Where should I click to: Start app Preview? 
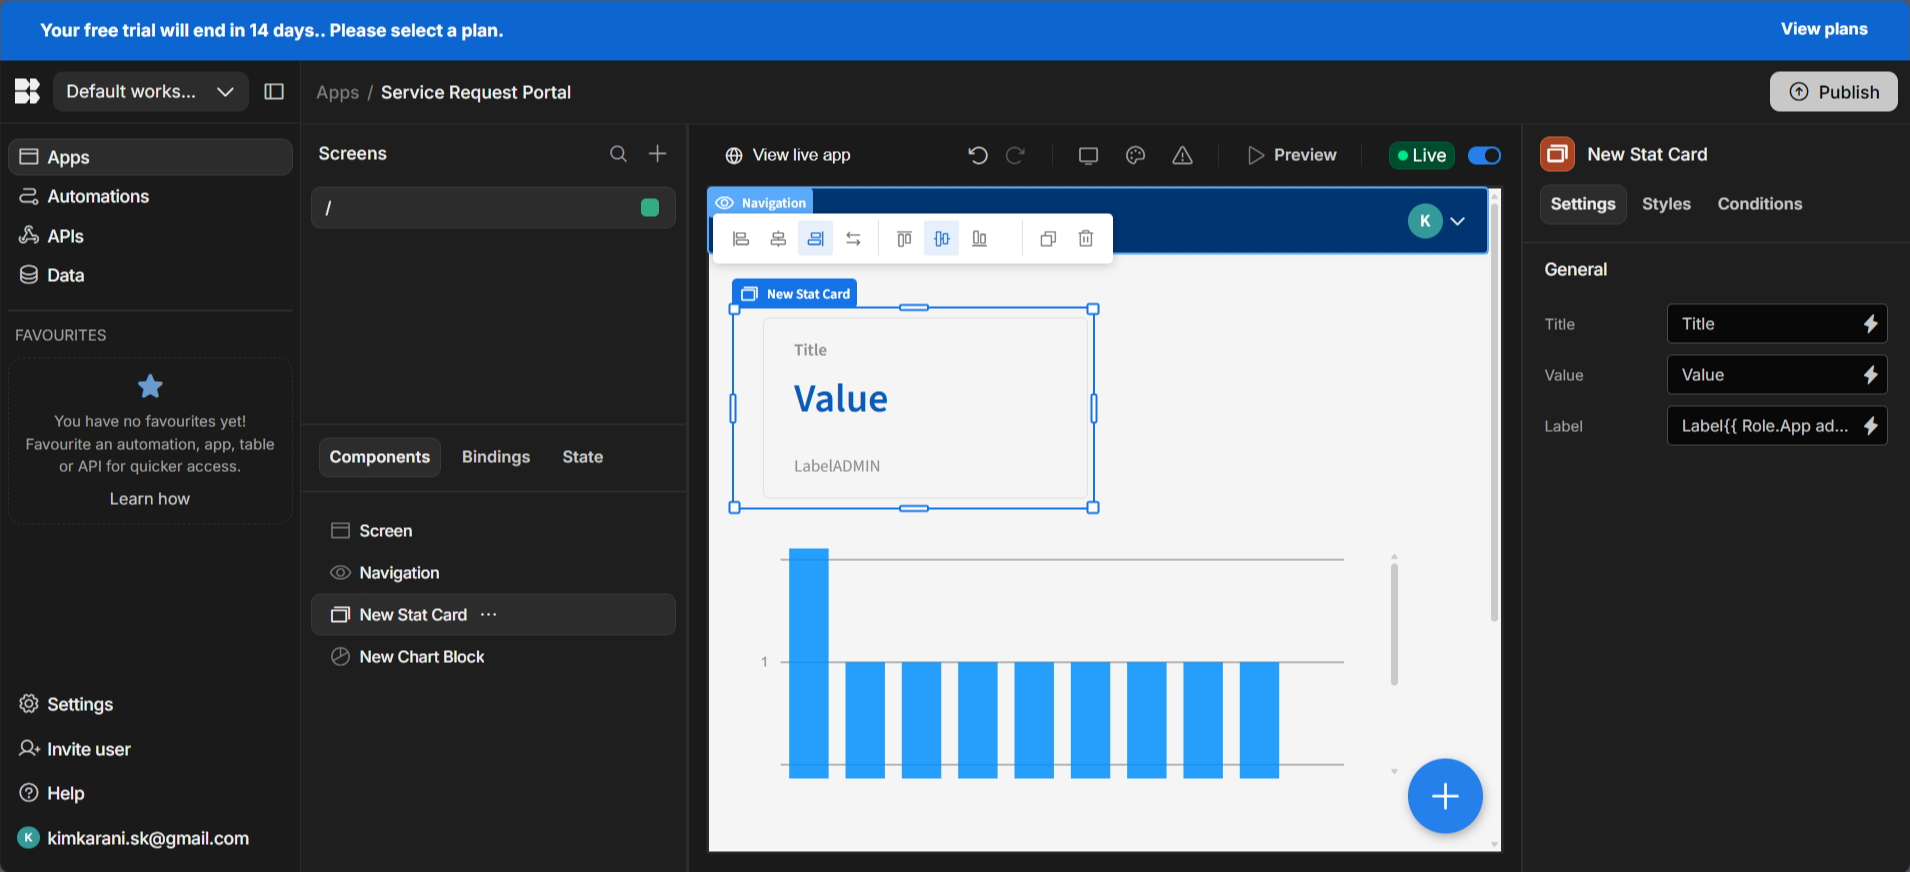click(1292, 155)
